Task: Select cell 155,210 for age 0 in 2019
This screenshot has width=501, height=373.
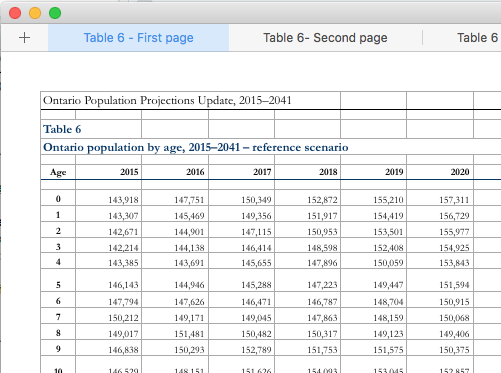Action: (x=373, y=198)
